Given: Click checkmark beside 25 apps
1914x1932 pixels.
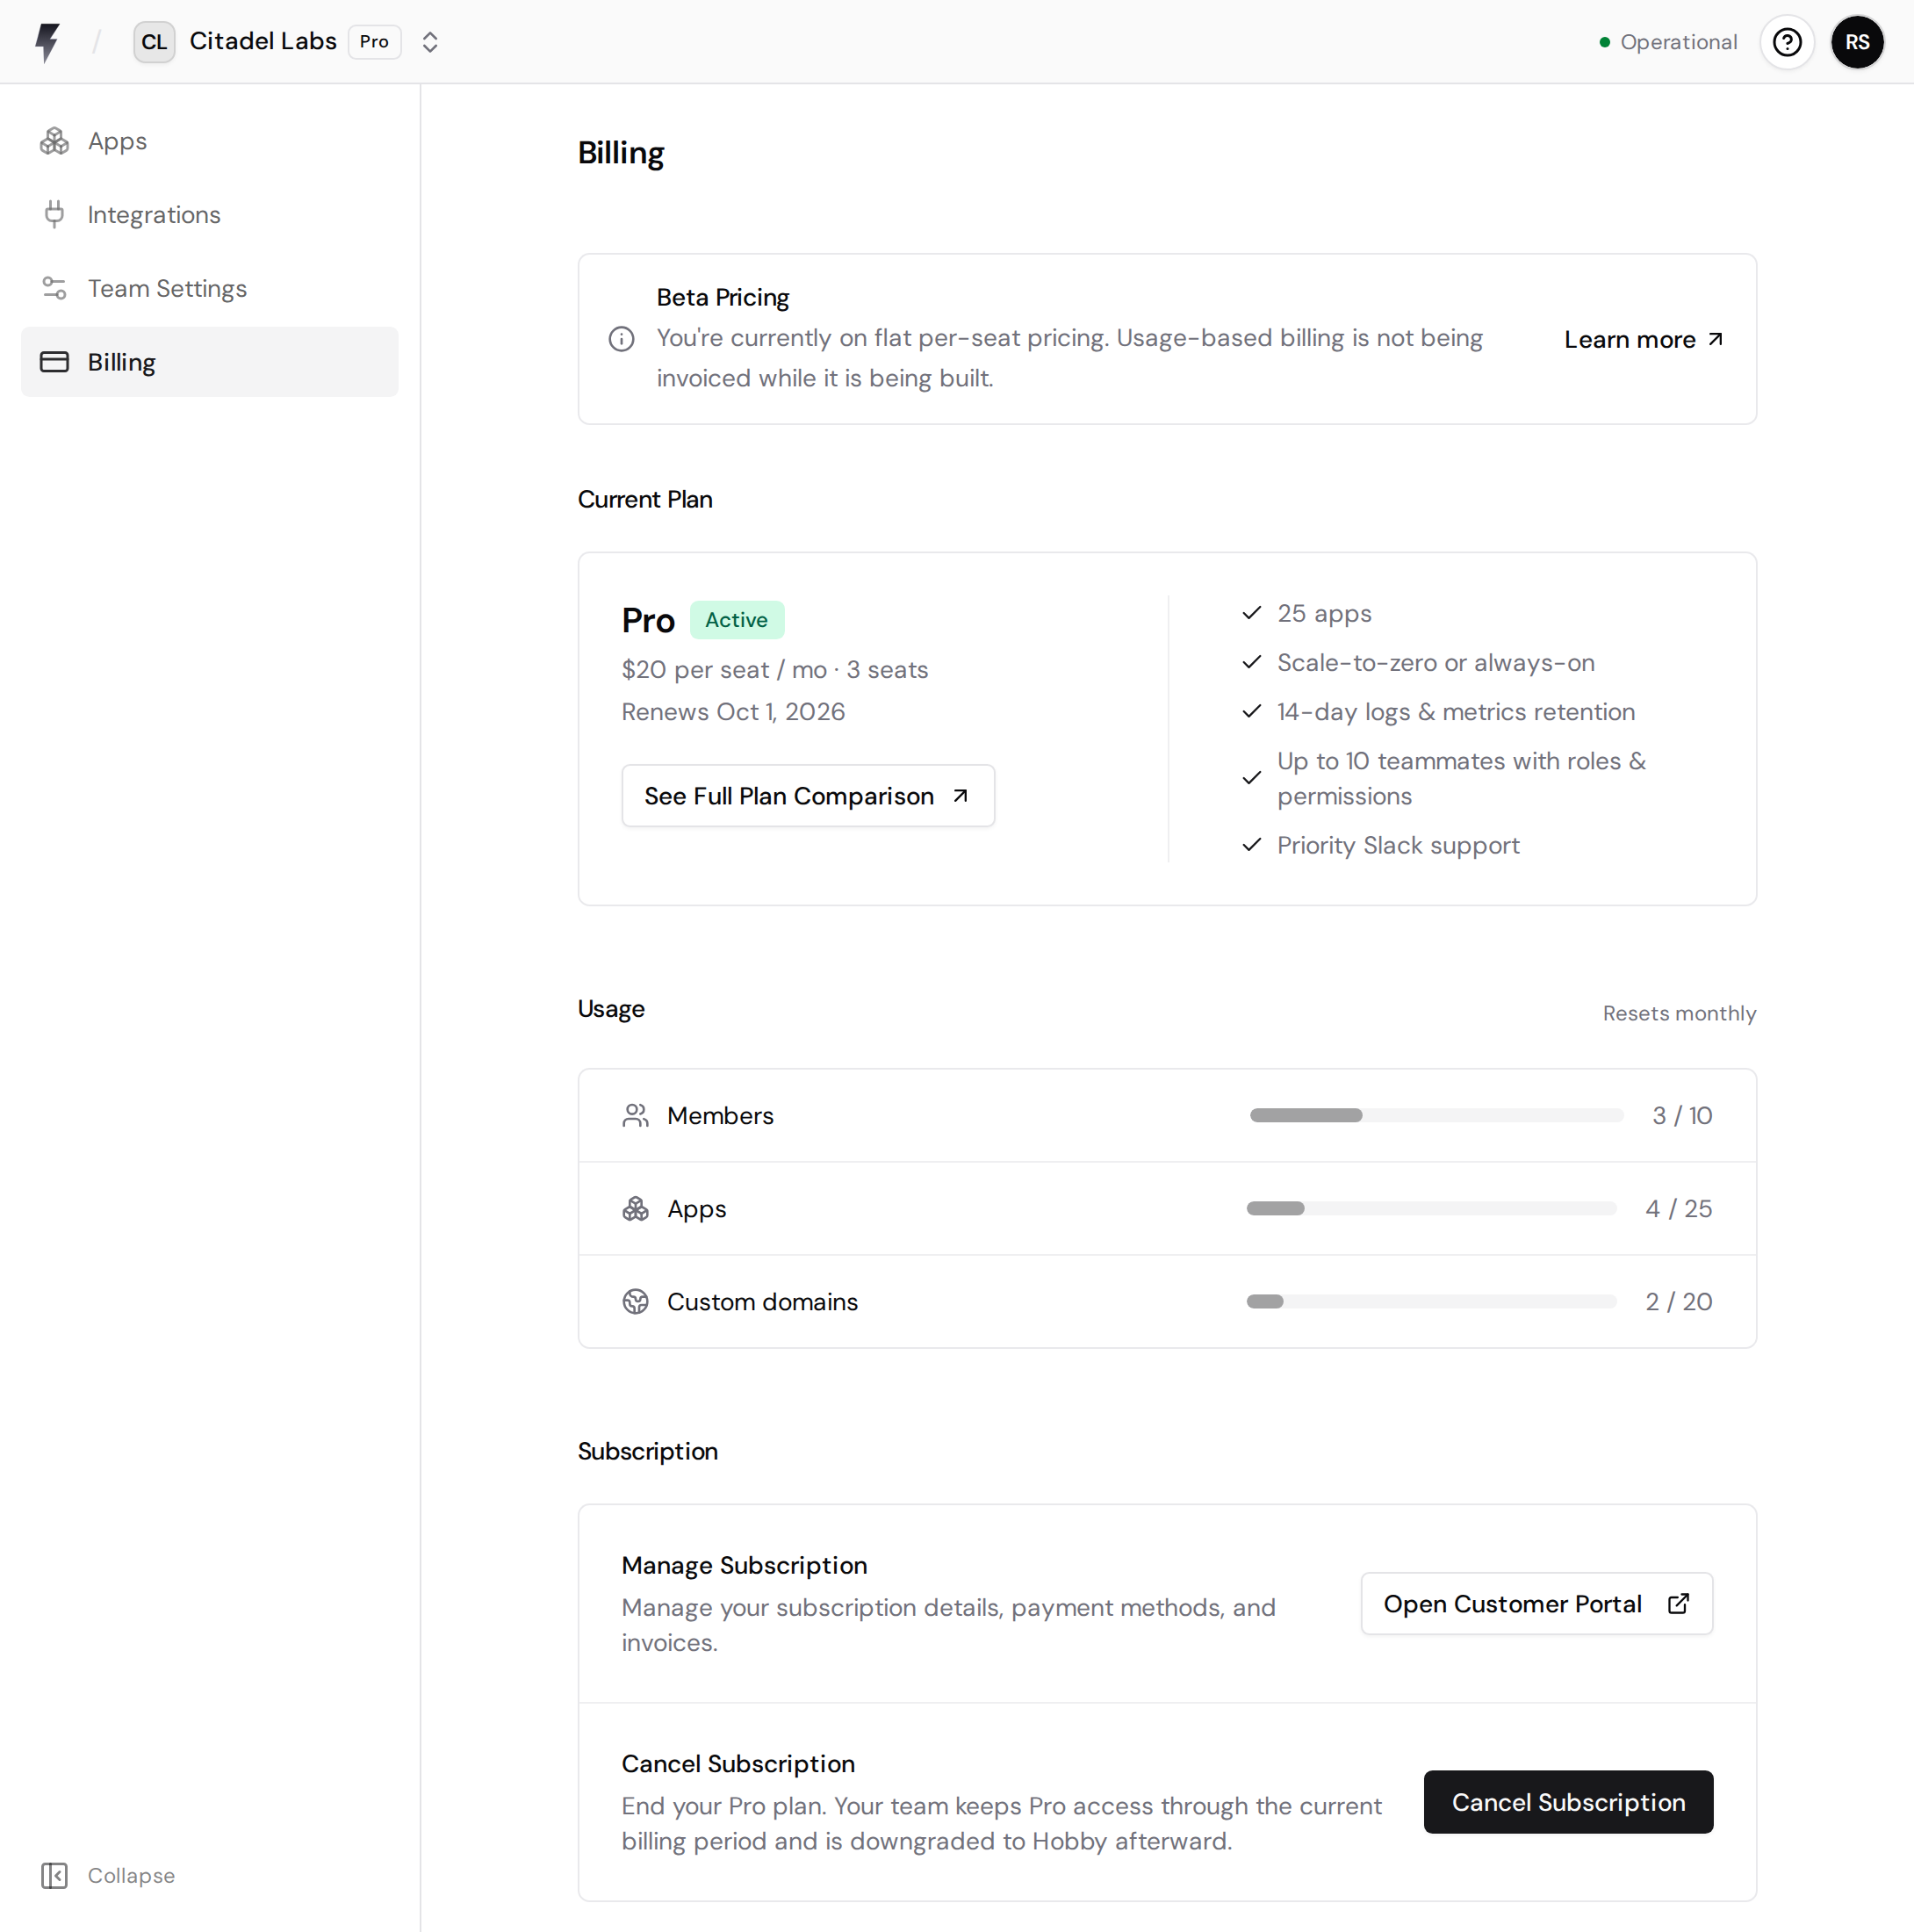Looking at the screenshot, I should (1251, 613).
